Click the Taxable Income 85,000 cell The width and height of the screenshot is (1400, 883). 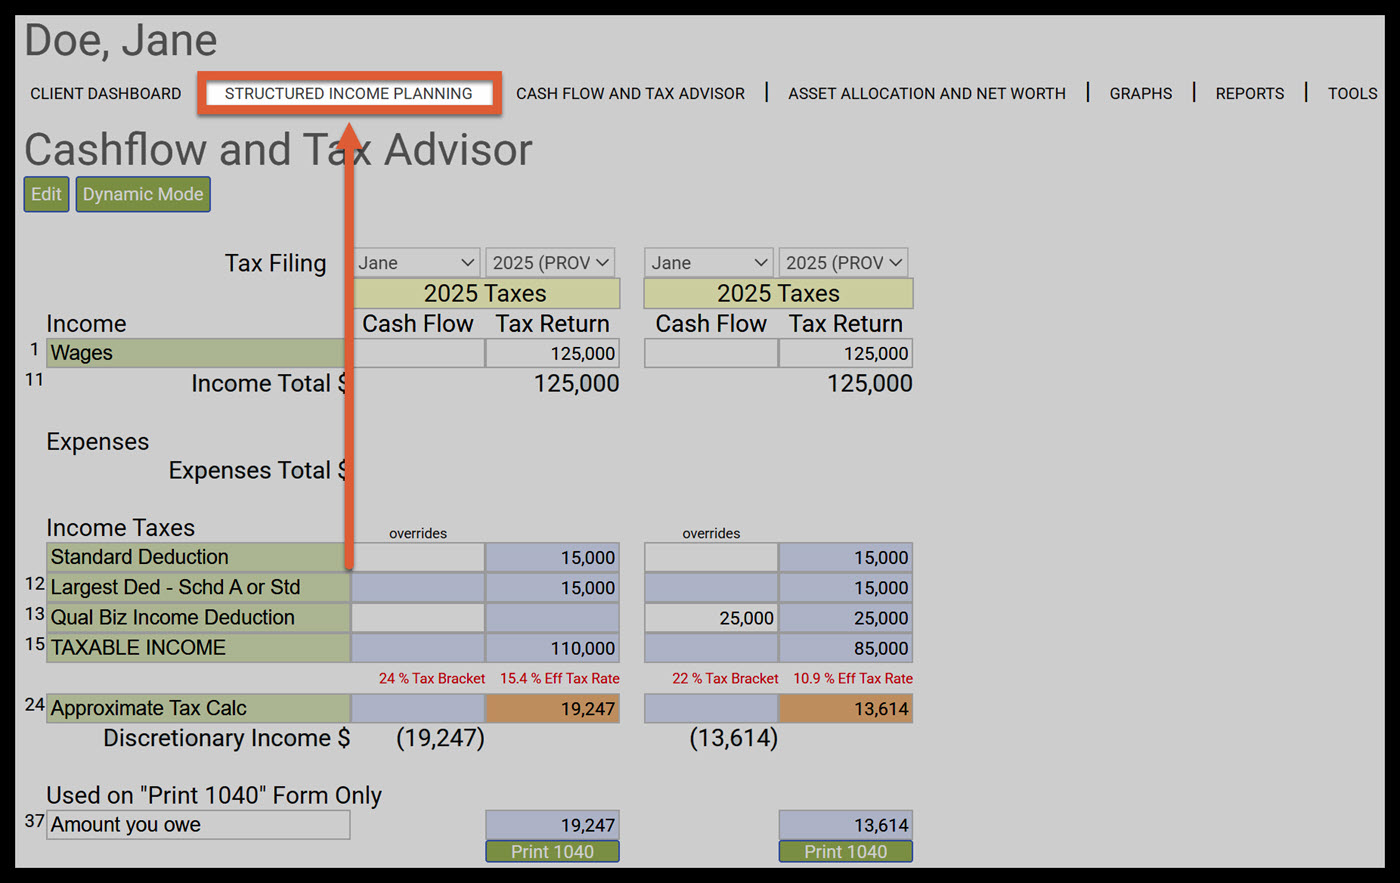pyautogui.click(x=846, y=647)
